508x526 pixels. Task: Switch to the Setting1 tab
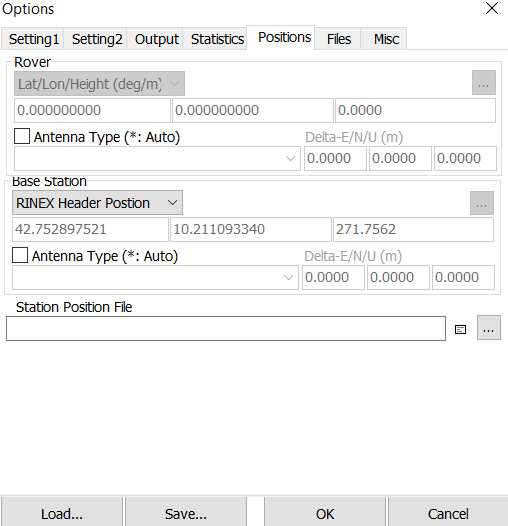(x=33, y=39)
